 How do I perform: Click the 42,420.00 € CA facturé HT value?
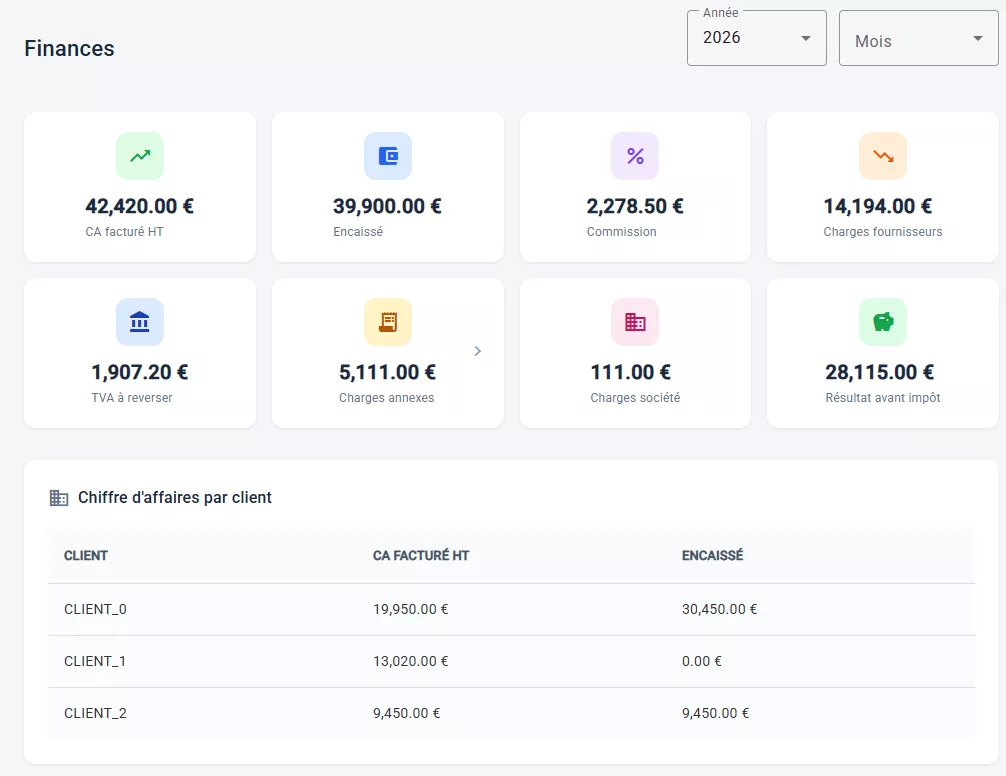[x=140, y=207]
